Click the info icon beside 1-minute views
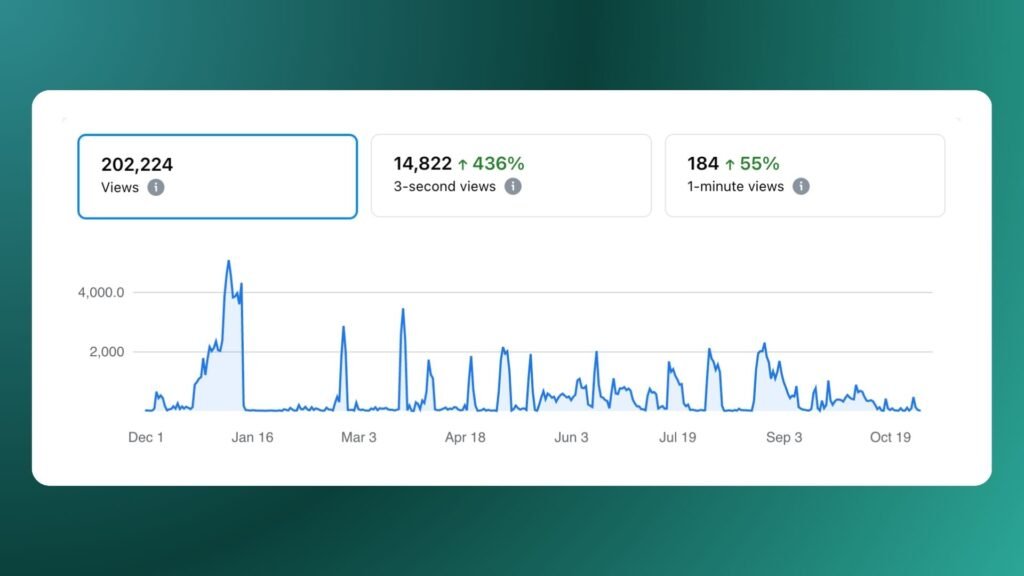 800,186
